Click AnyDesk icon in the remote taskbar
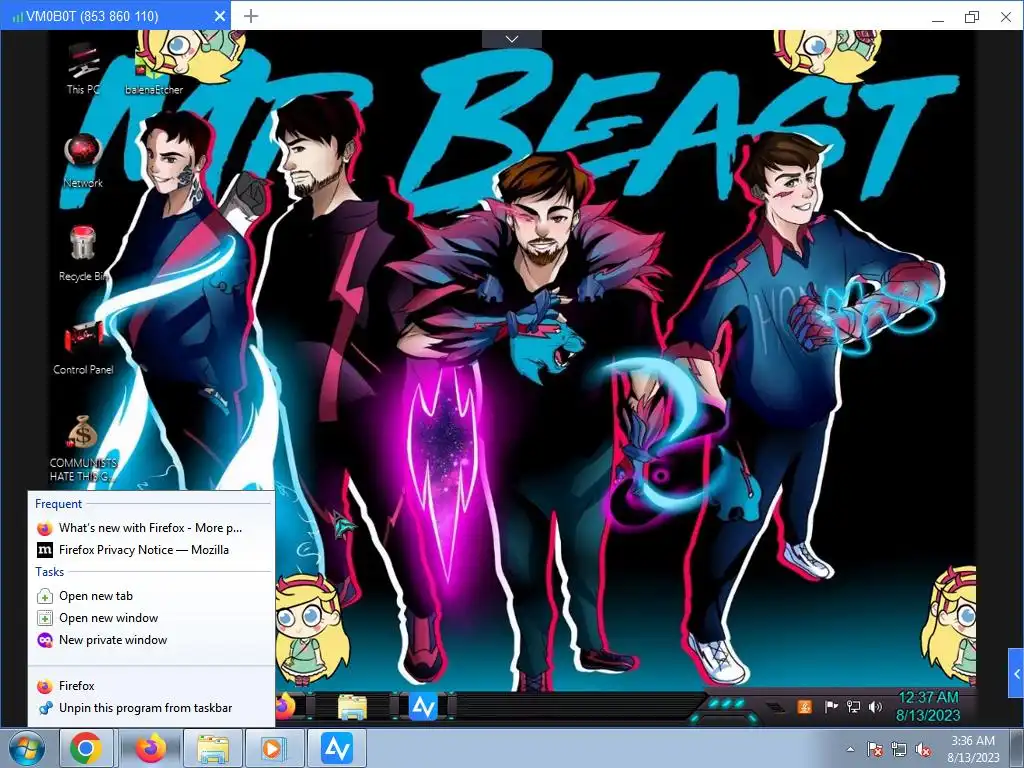This screenshot has width=1024, height=768. pyautogui.click(x=423, y=707)
